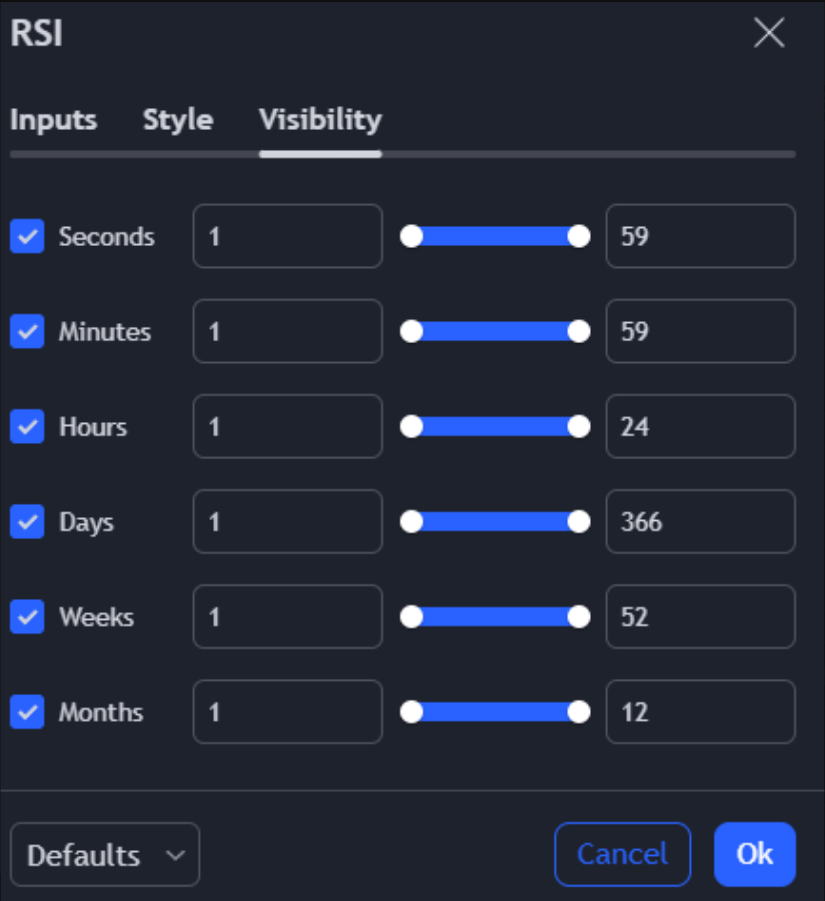
Task: Click the Hours maximum field showing 24
Action: (x=700, y=426)
